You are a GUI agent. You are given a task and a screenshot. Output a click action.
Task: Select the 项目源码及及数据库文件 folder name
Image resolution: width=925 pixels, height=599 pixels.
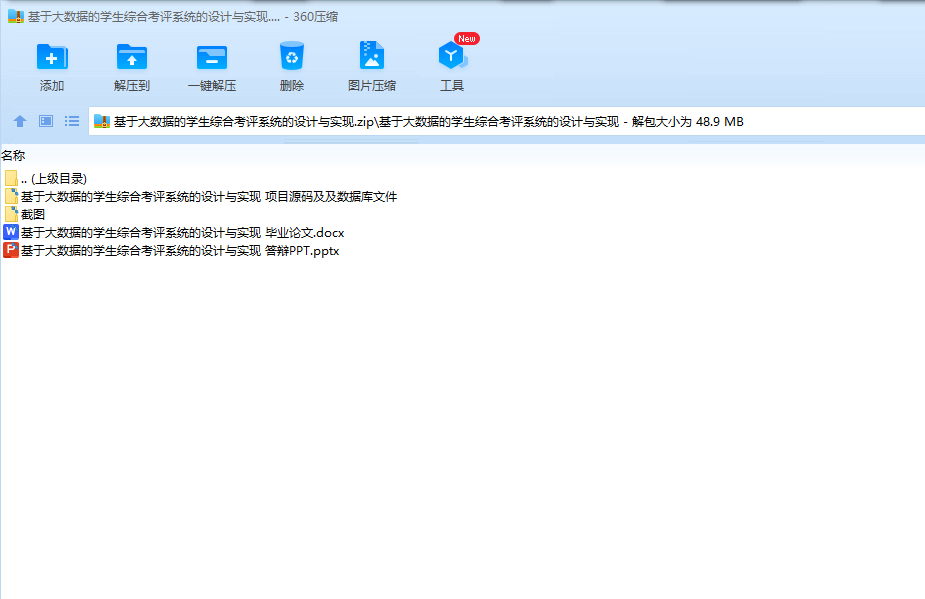pos(209,197)
